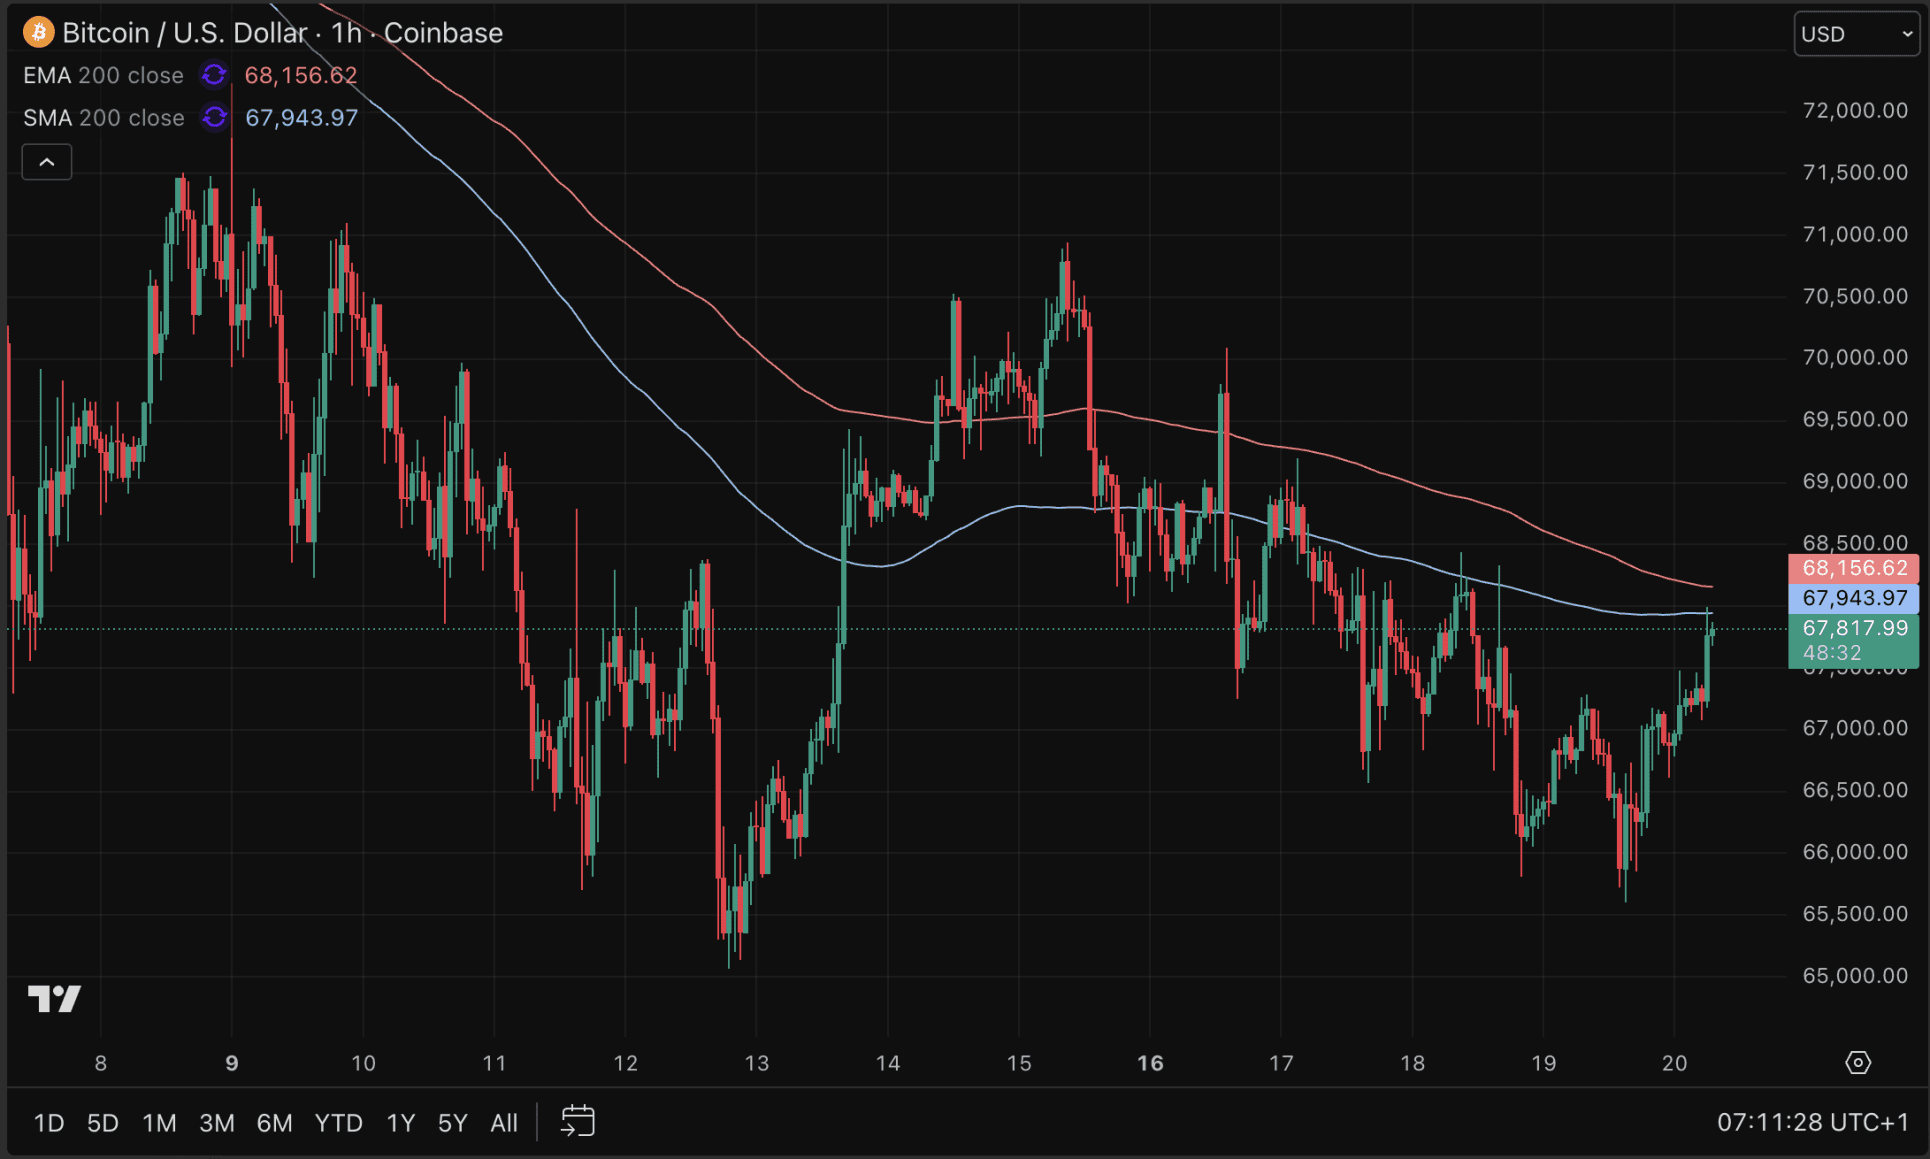Open the USD currency dropdown
The image size is (1930, 1159).
(x=1855, y=34)
